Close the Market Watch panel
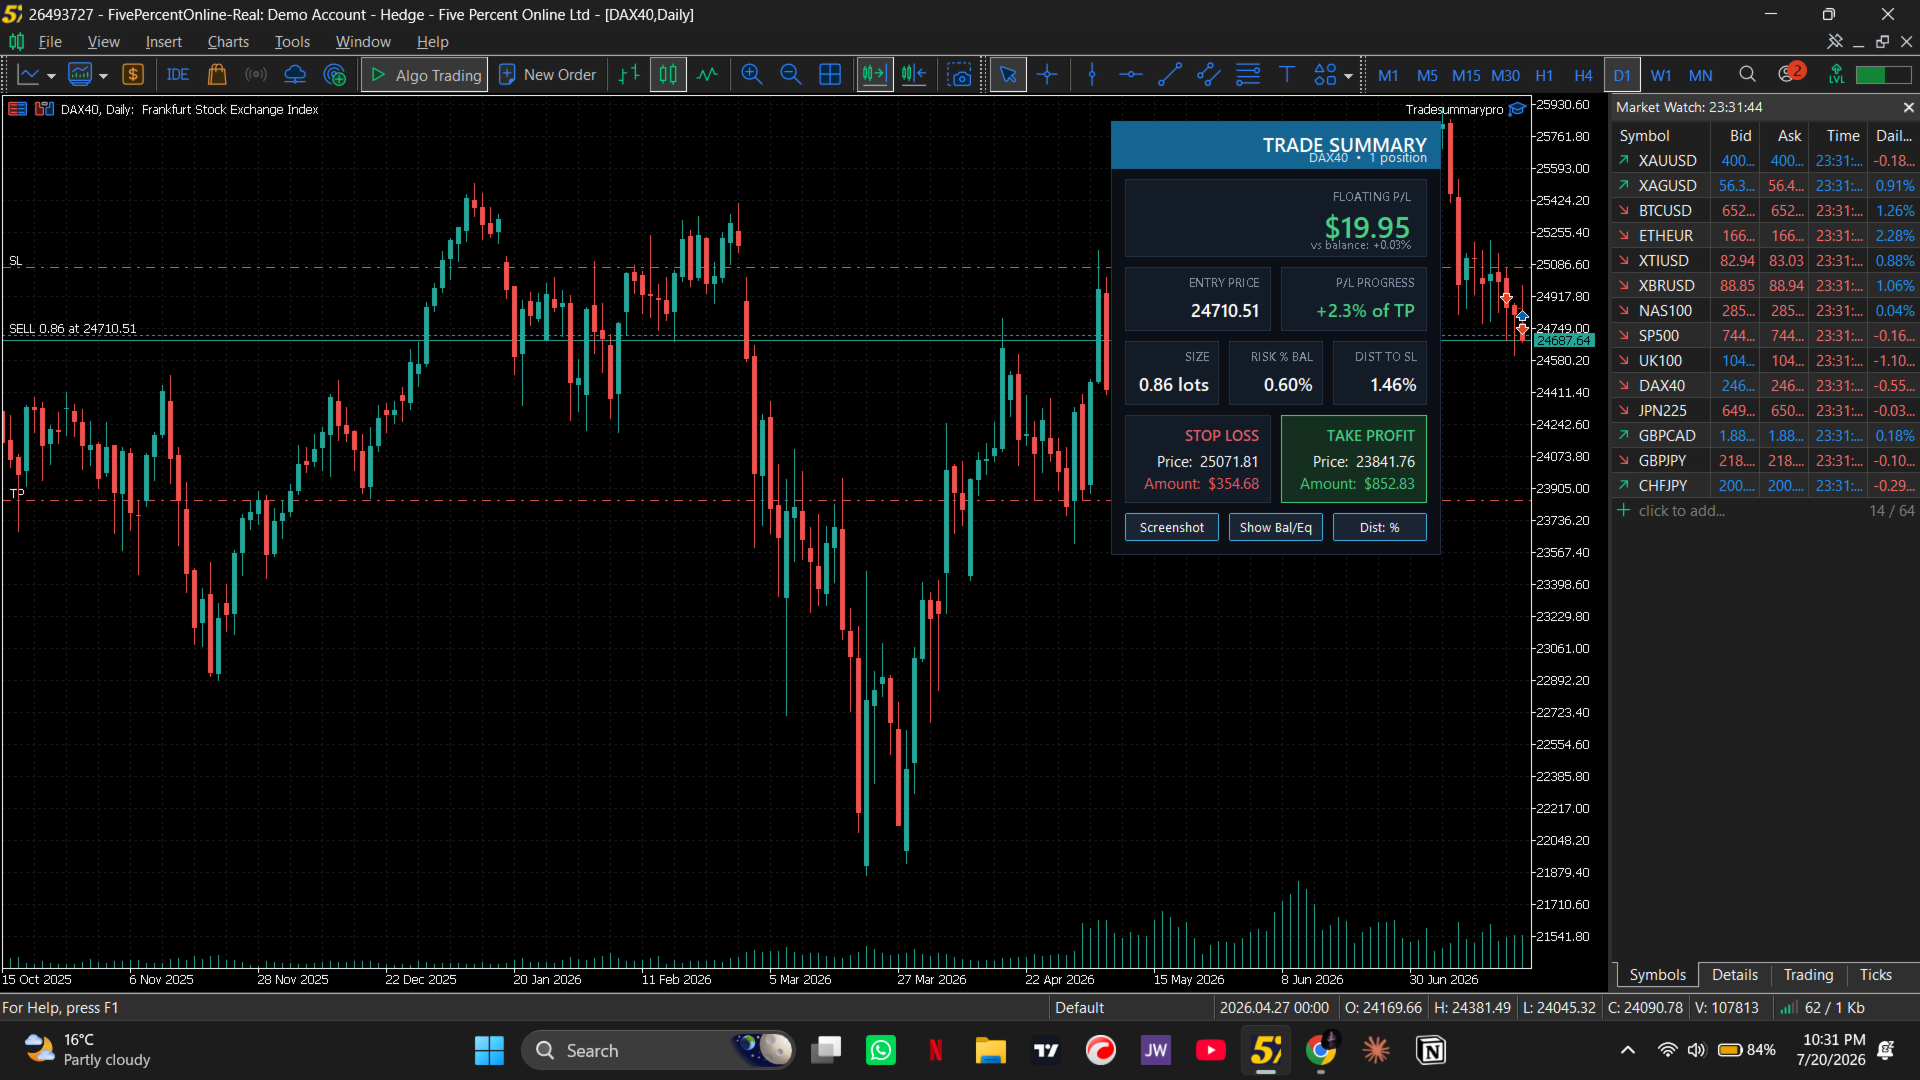1920x1080 pixels. (1908, 107)
